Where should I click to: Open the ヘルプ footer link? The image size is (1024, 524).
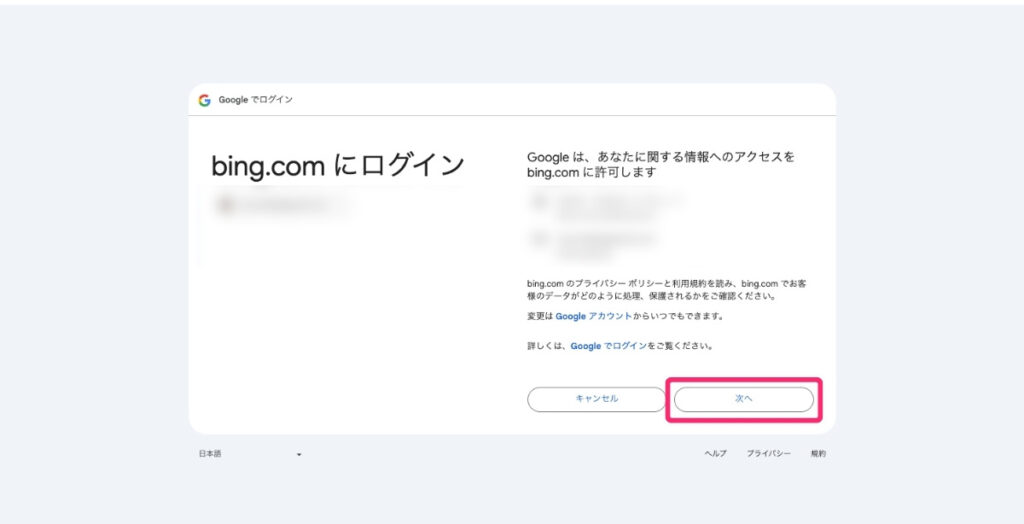[715, 453]
